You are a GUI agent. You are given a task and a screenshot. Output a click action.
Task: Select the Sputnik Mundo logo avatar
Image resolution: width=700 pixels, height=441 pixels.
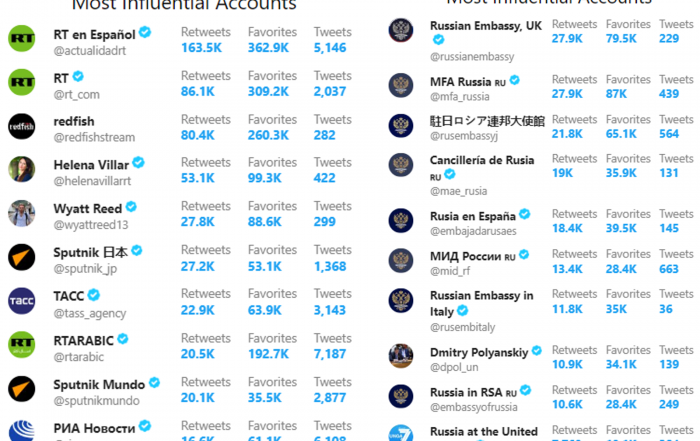coord(21,389)
